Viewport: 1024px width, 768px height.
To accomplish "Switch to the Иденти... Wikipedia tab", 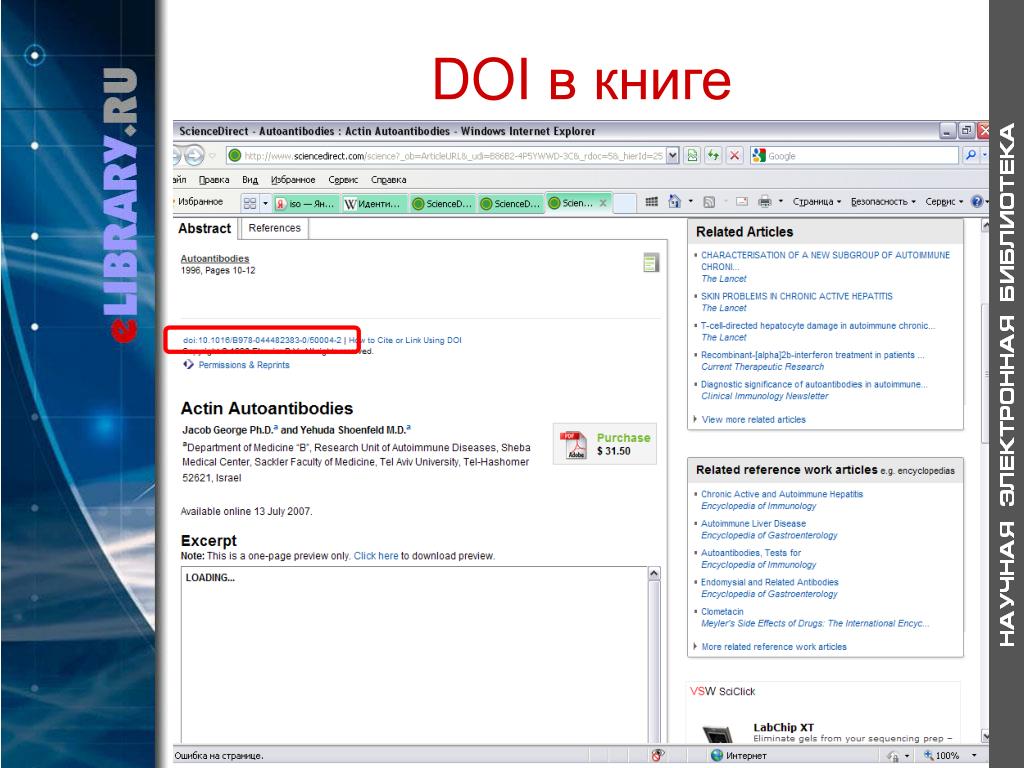I will pos(373,203).
